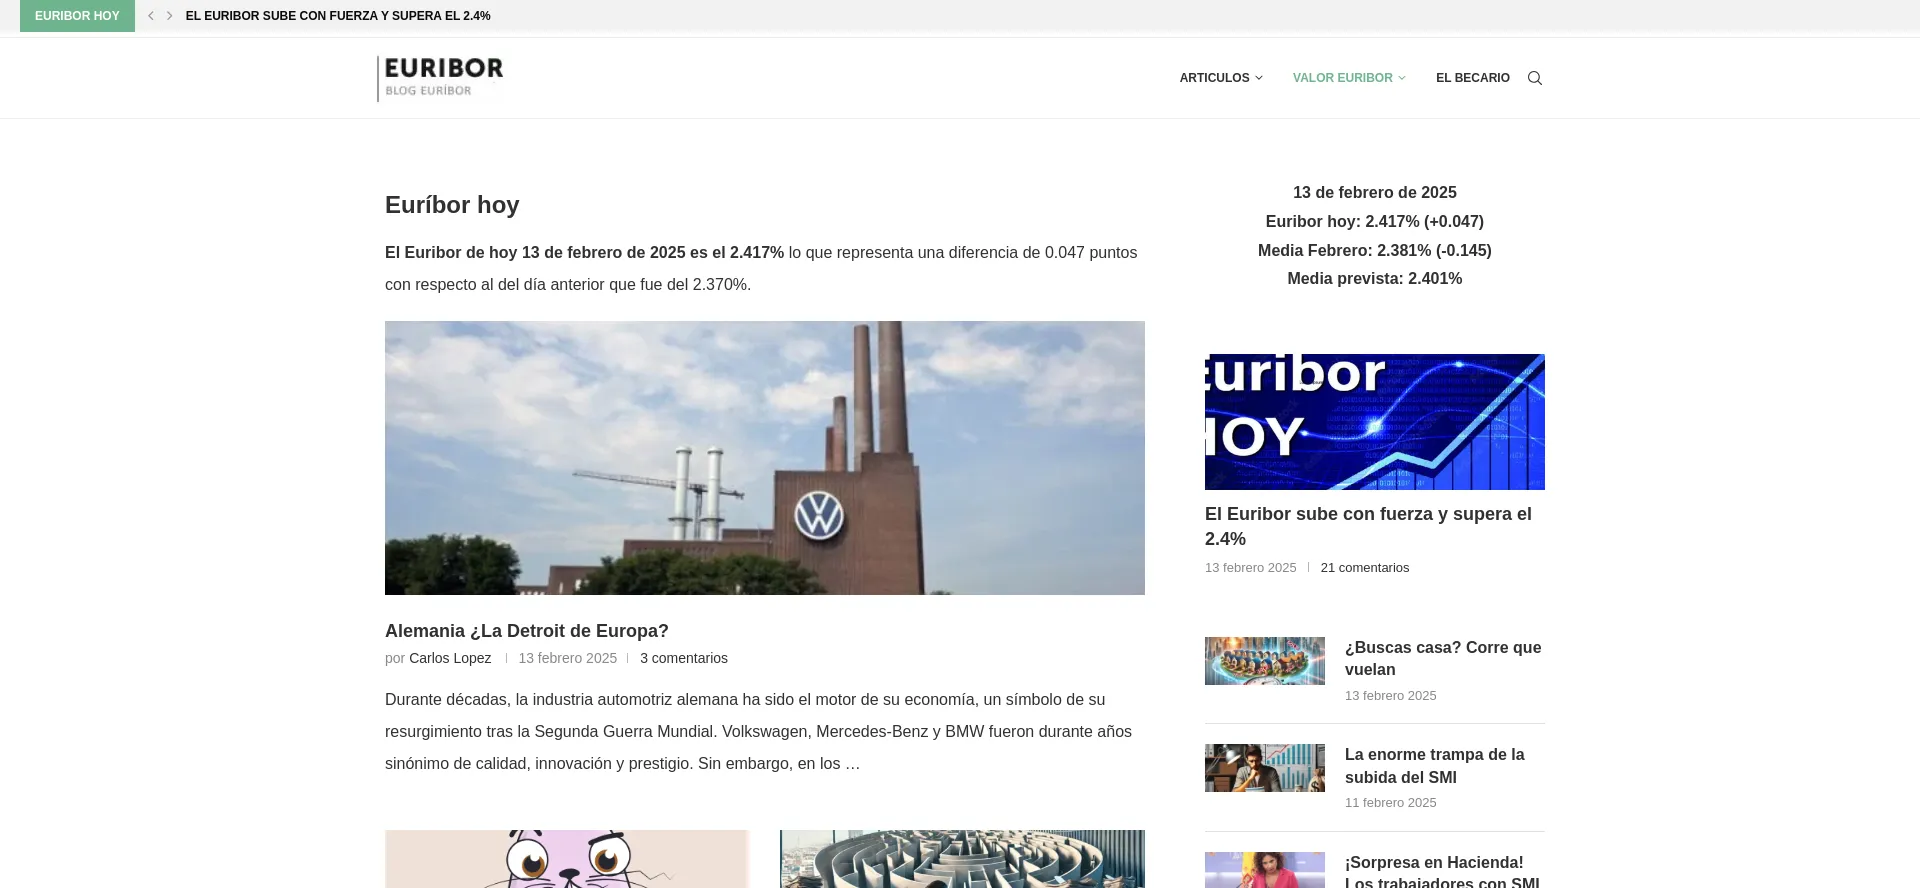Open sidebar article El Euribor sube con fuerza
Screen dimensions: 1920x888
pos(1368,526)
